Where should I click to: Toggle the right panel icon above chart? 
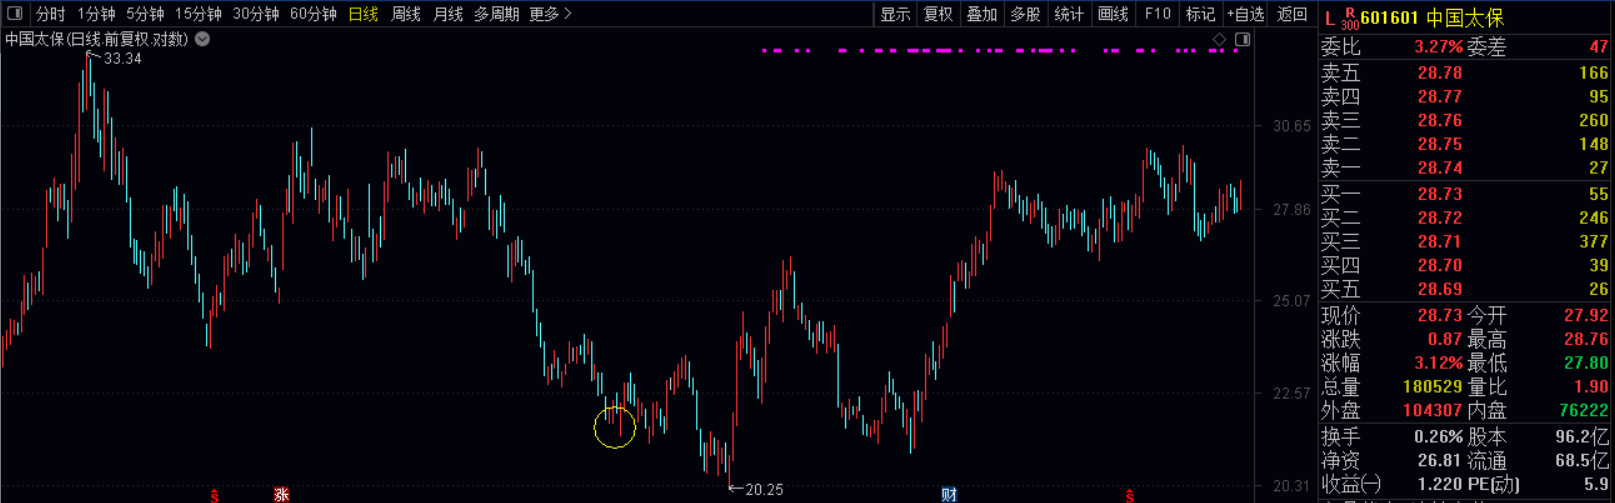click(1242, 39)
